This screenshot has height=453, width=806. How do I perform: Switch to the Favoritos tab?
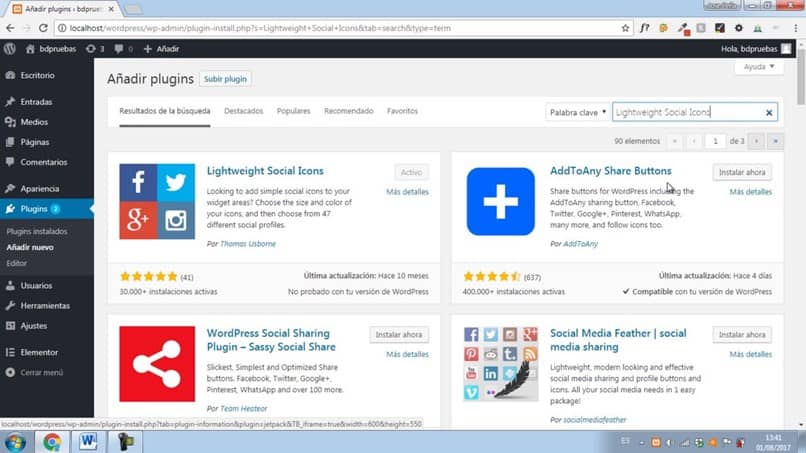point(402,111)
